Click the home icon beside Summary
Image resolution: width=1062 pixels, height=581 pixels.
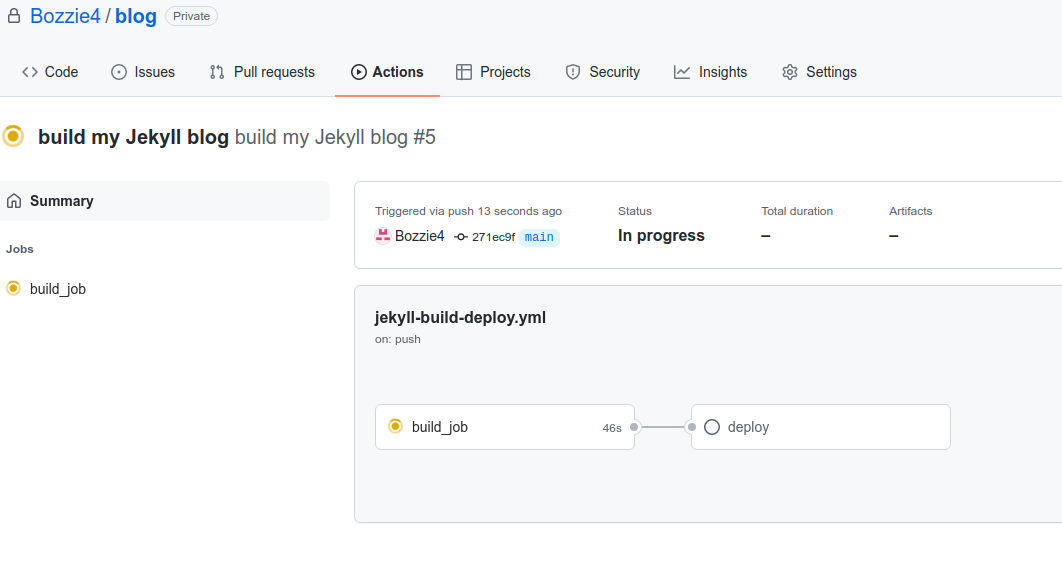pos(14,201)
